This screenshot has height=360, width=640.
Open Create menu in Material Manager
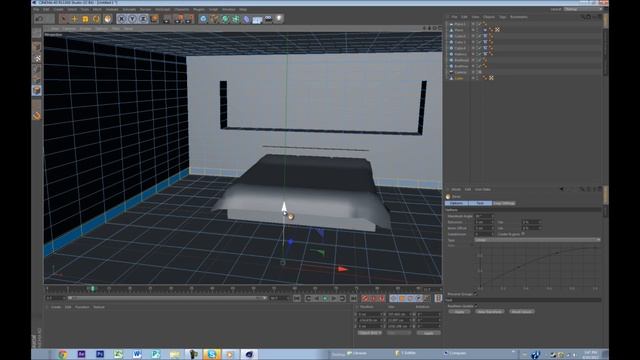[x=56, y=307]
